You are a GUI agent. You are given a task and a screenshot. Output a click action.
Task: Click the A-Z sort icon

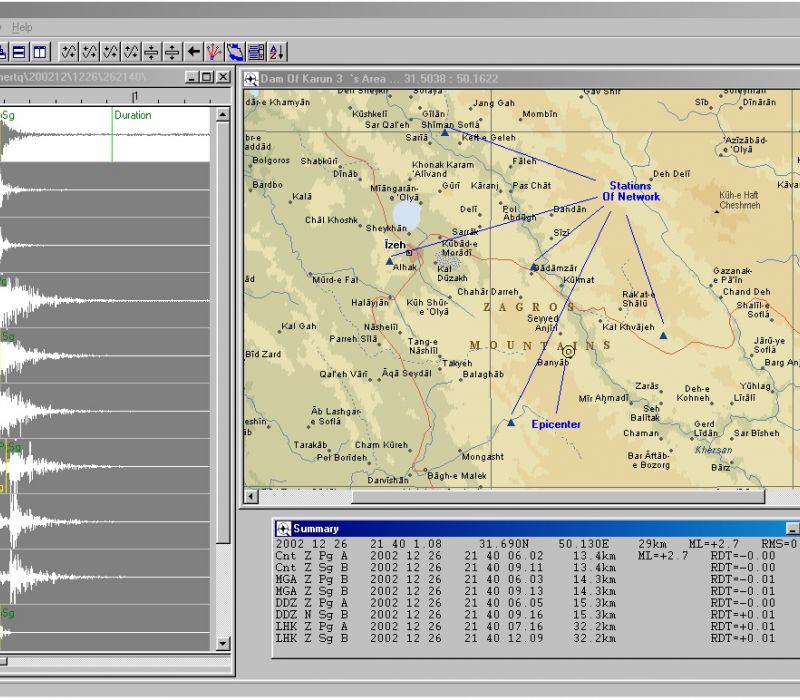point(277,51)
